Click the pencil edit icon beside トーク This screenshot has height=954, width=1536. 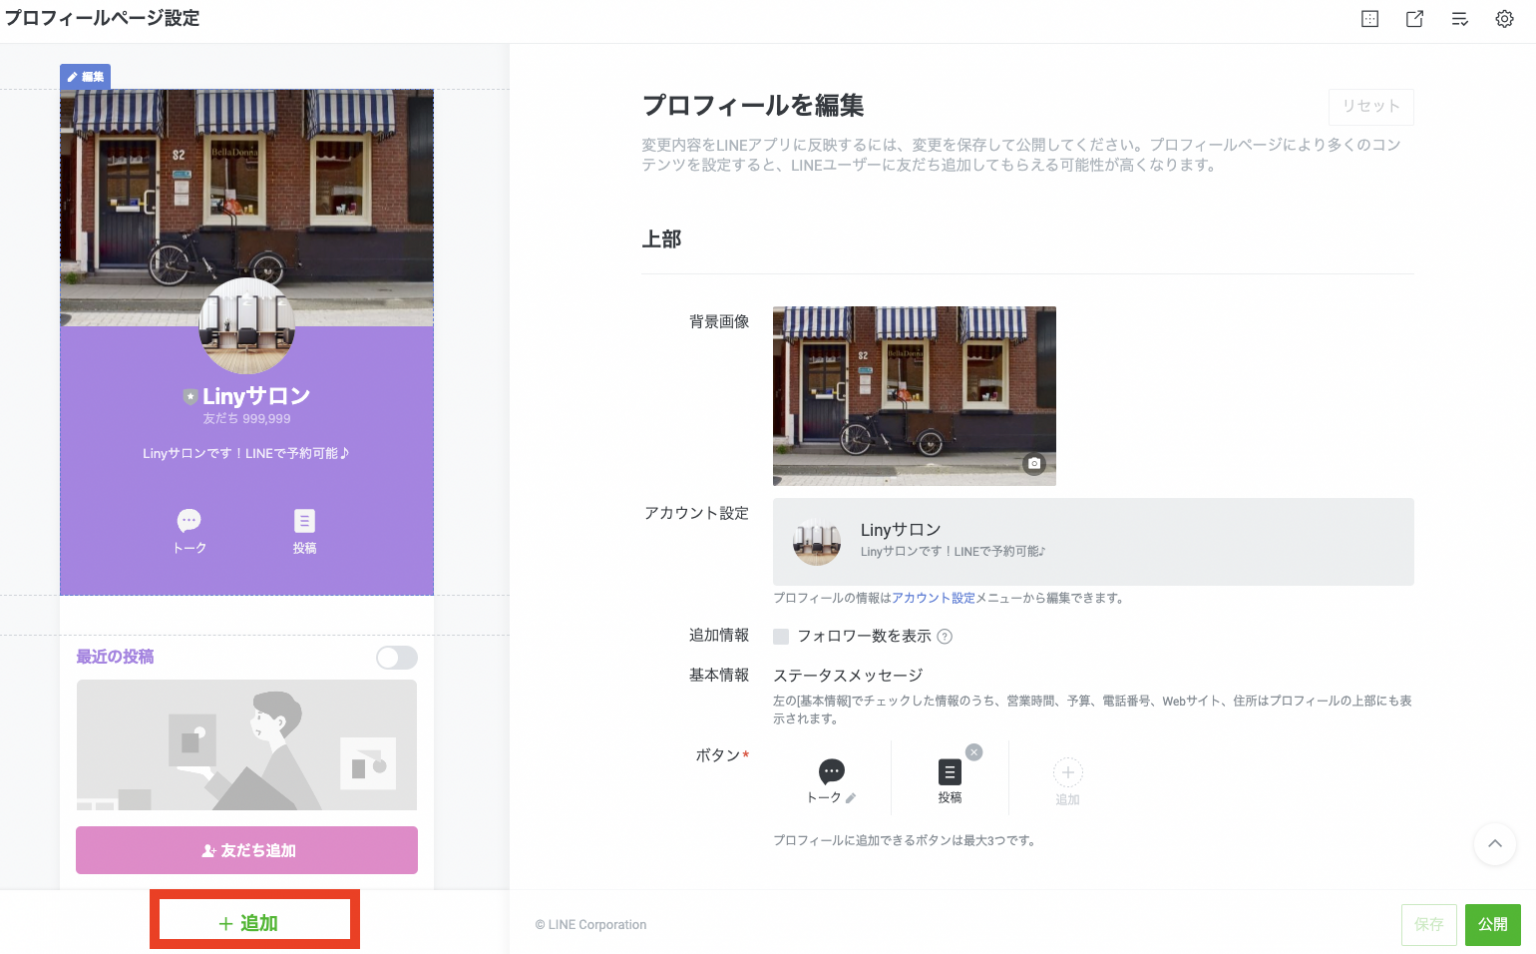coord(849,797)
